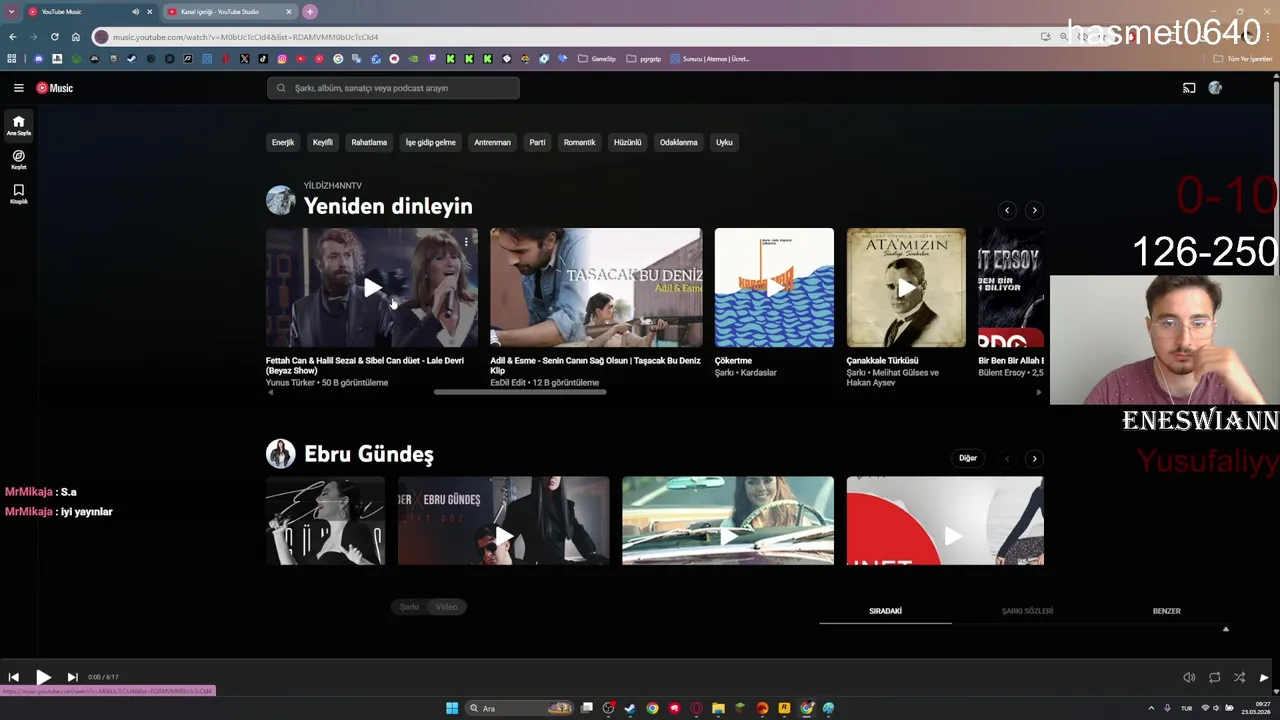
Task: Open a new browser tab
Action: coord(310,12)
